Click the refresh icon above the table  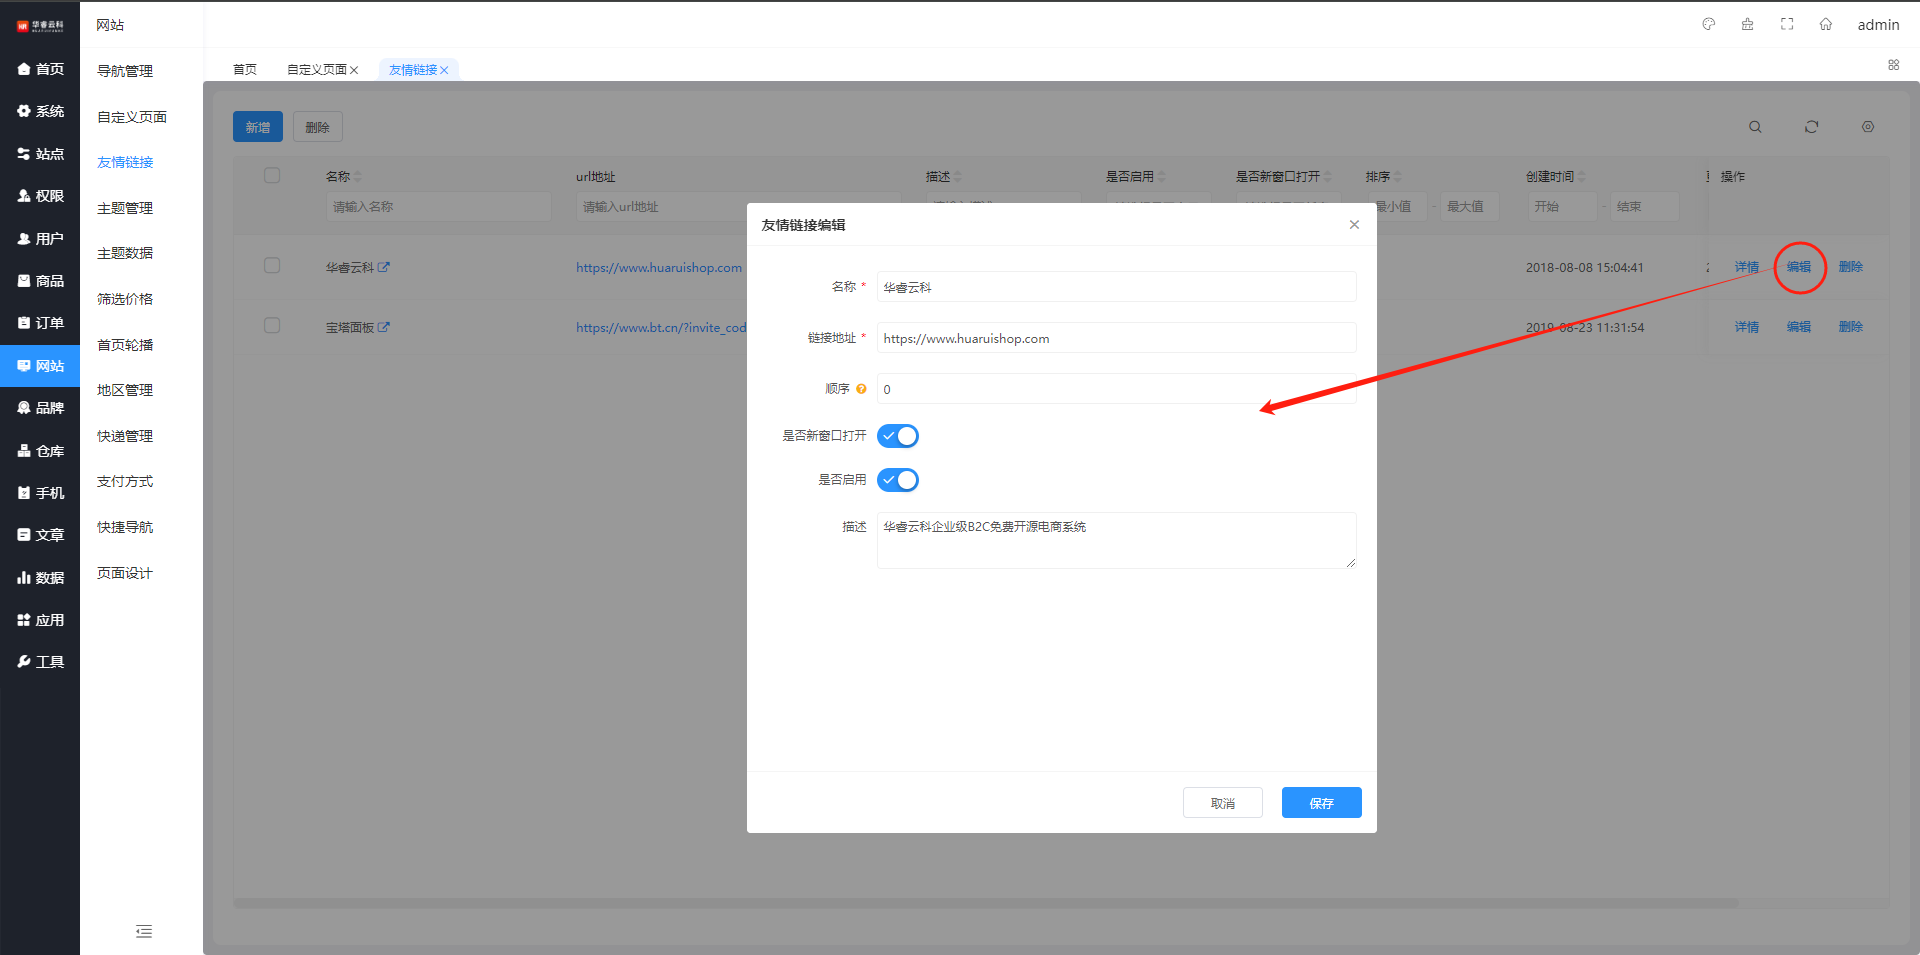pos(1811,127)
